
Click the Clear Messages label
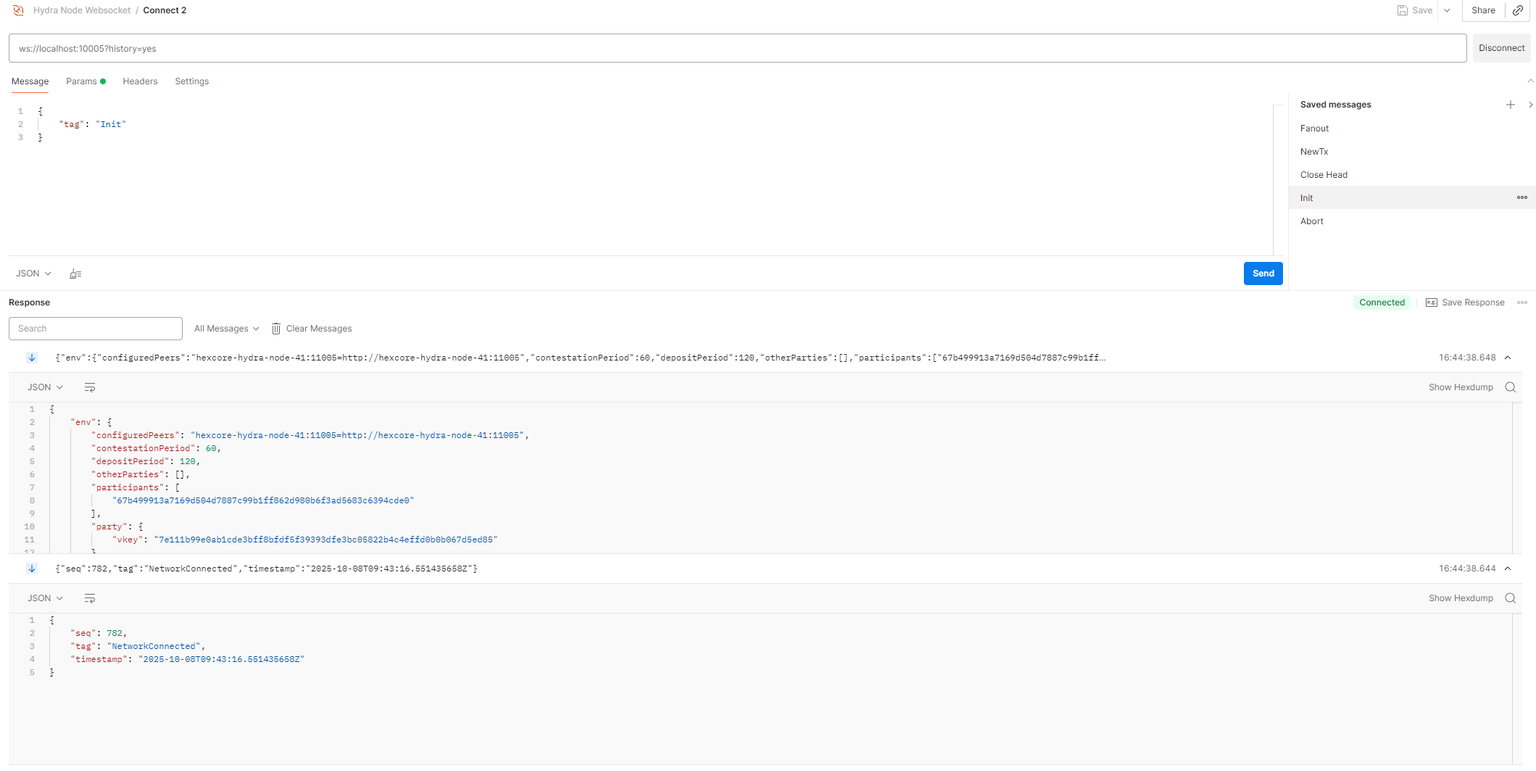pyautogui.click(x=319, y=328)
